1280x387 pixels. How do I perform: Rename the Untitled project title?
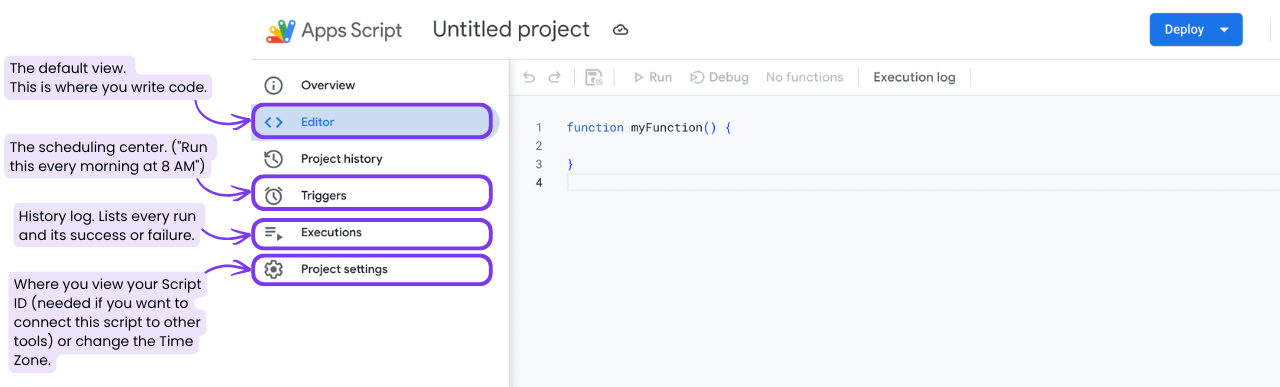(511, 30)
